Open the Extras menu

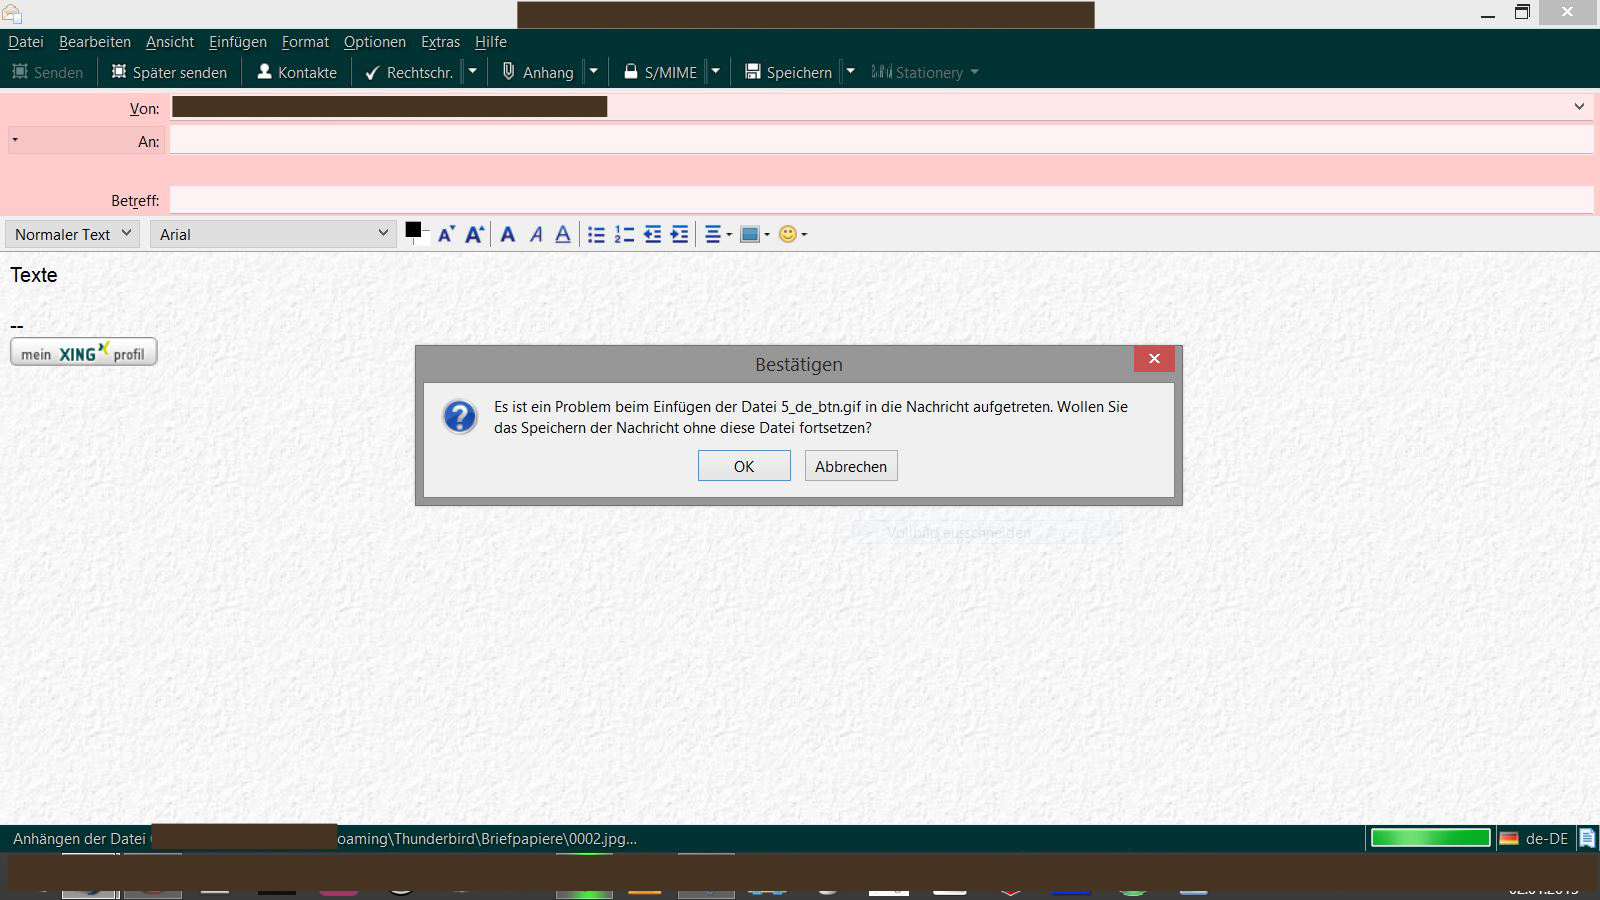pos(440,42)
